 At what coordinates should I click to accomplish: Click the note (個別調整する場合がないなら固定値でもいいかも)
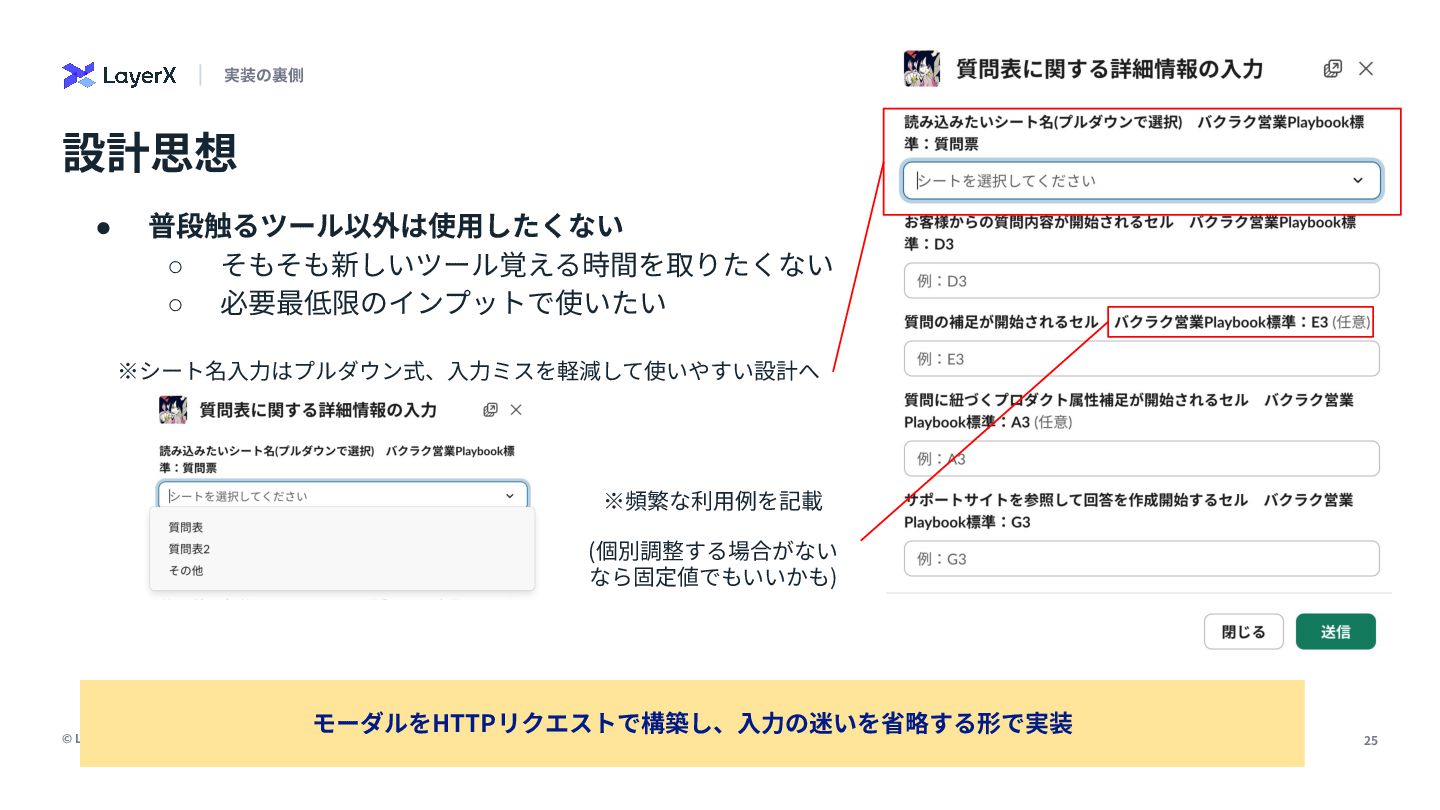pyautogui.click(x=712, y=564)
